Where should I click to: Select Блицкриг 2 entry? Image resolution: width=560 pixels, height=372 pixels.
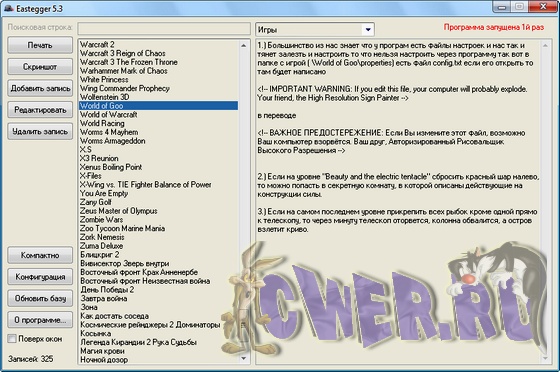coord(158,255)
